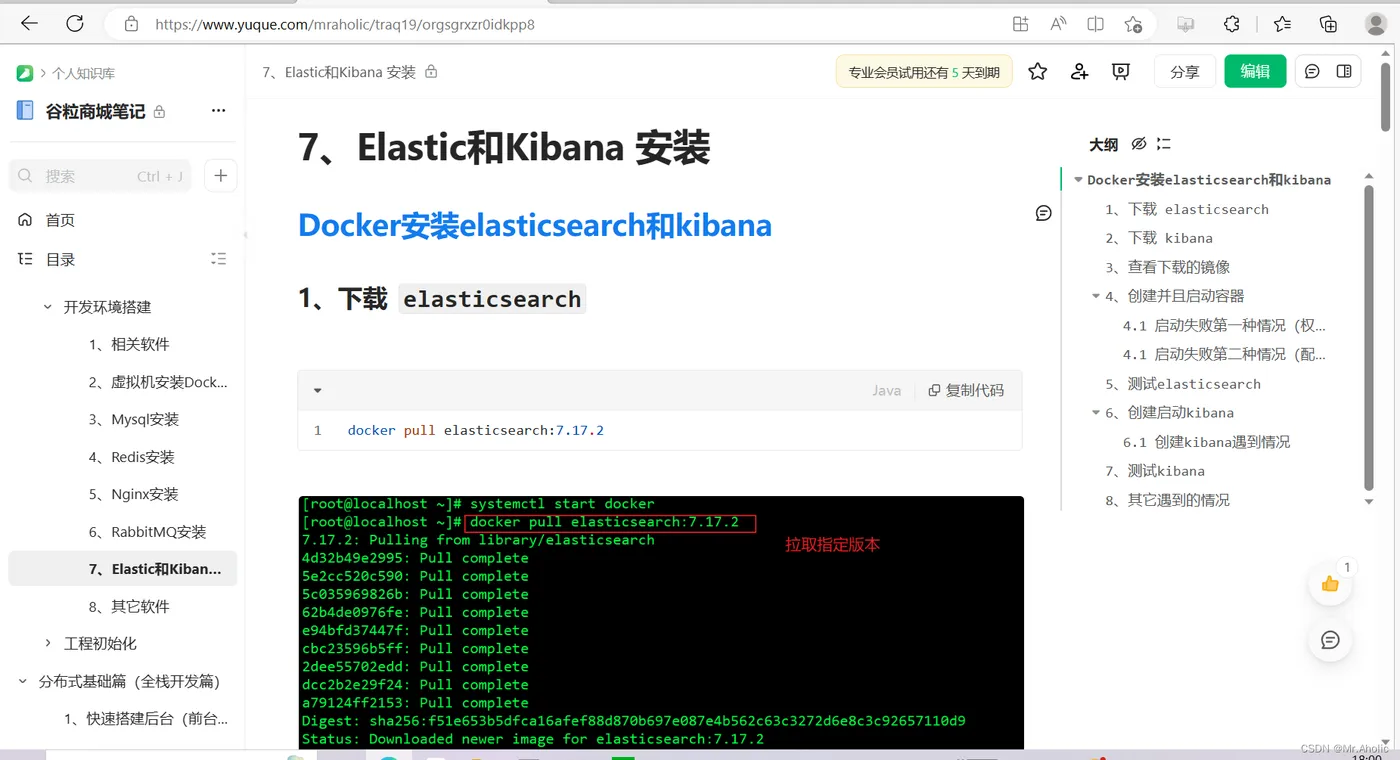Start presentation mode icon
This screenshot has width=1400, height=760.
(1121, 72)
